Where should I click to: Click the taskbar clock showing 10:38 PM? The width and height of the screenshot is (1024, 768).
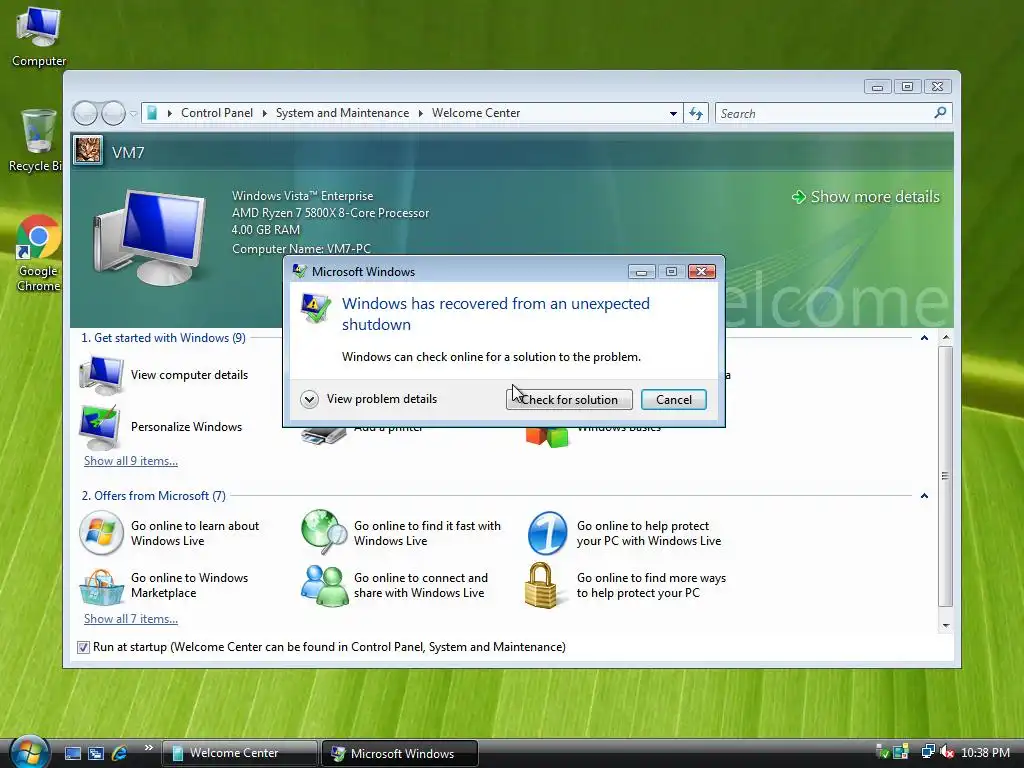(x=985, y=753)
